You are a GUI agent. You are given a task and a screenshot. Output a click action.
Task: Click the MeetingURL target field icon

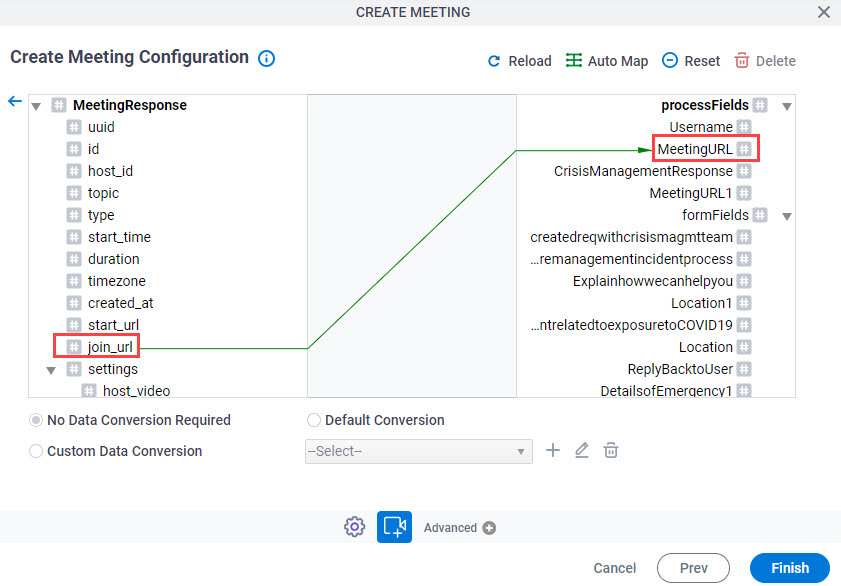click(744, 149)
